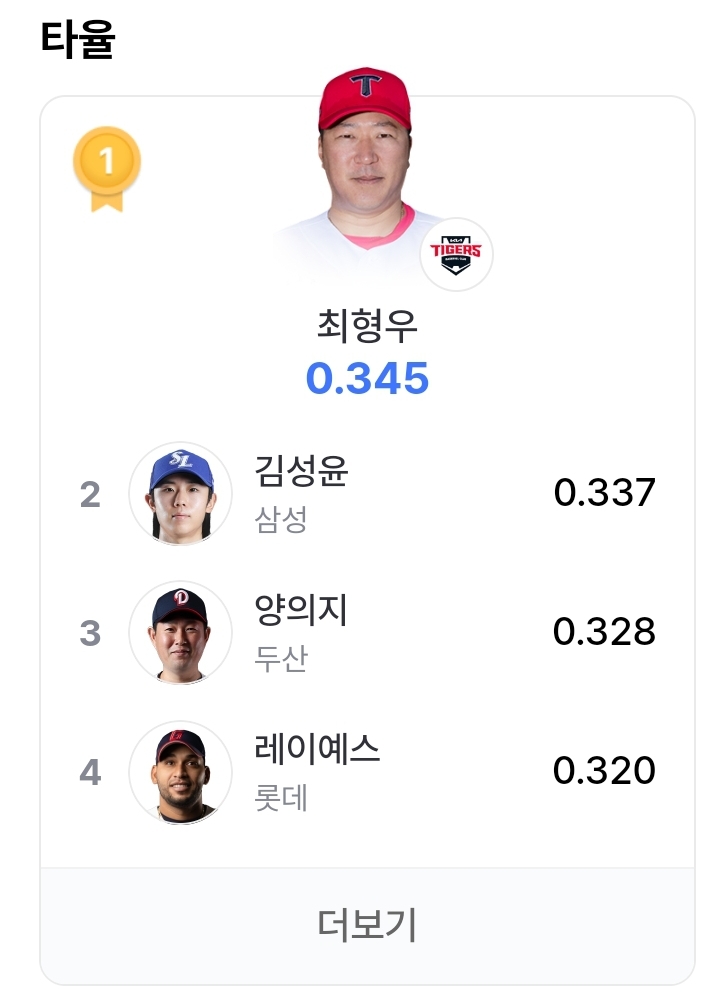Click the 두산 team label
Screen dimensions: 721x1001
281,658
